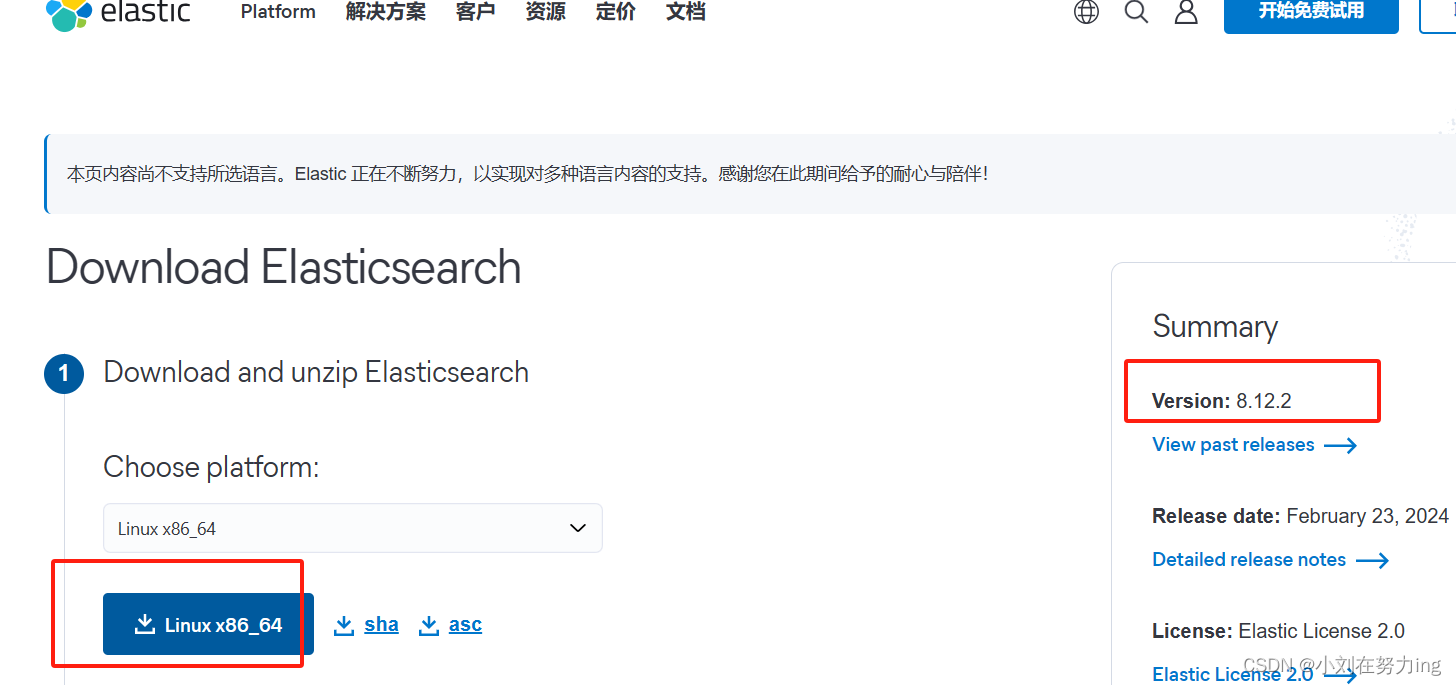Open the asc signature link
The width and height of the screenshot is (1456, 685).
click(450, 625)
